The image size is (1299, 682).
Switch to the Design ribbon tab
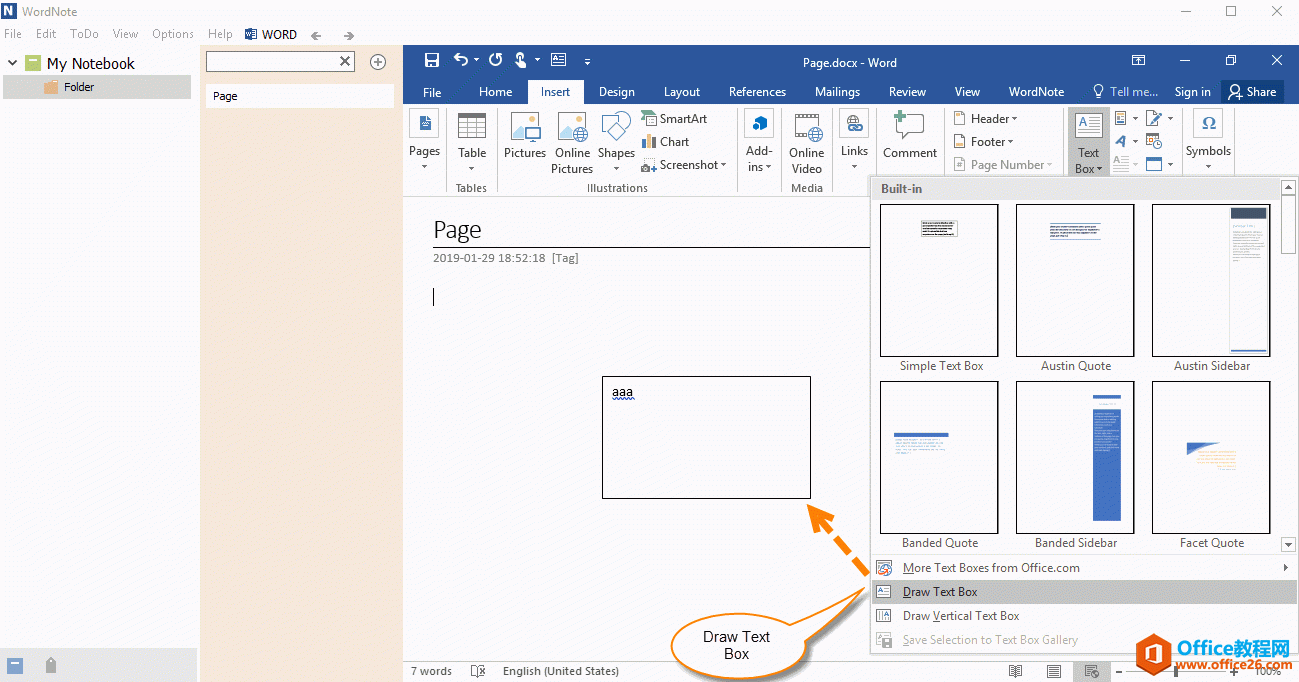click(616, 92)
